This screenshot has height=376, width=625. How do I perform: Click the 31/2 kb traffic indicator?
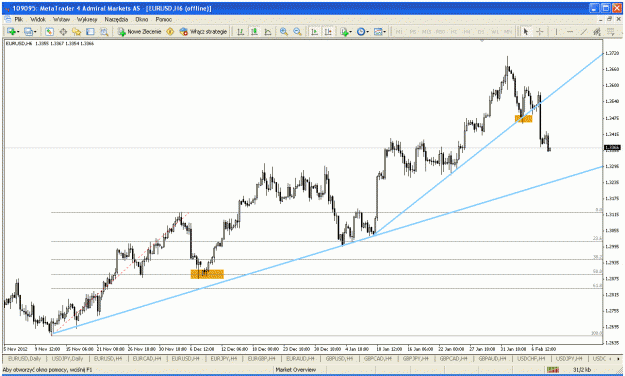583,370
